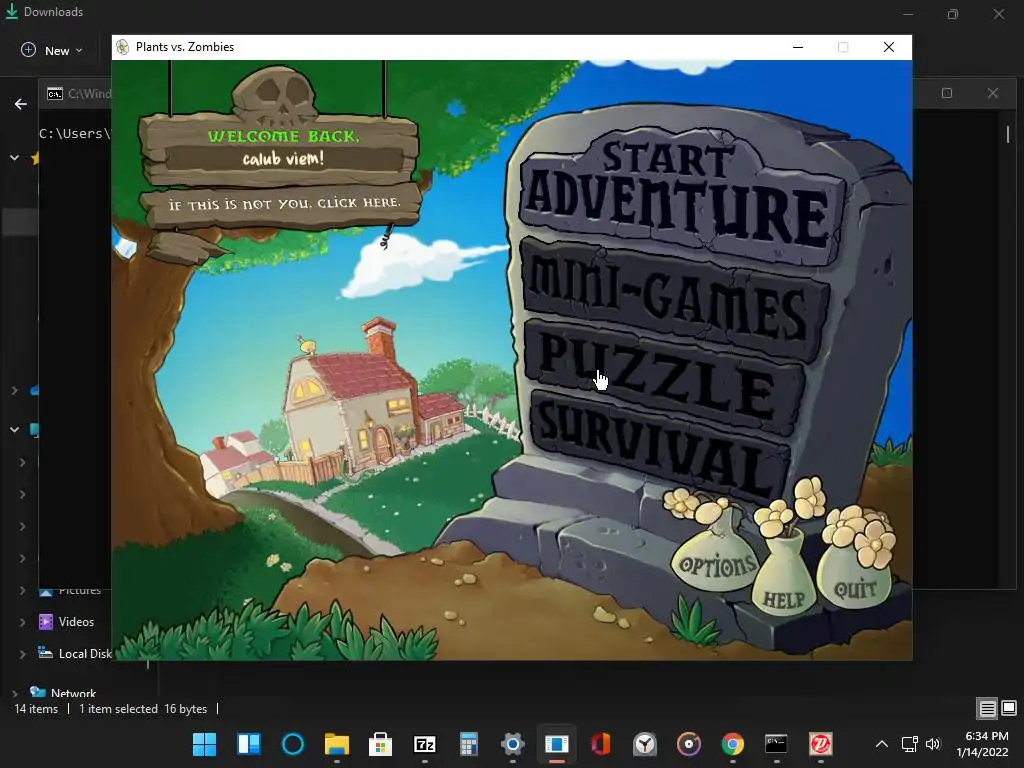Maximize the Command Prompt window
This screenshot has width=1024, height=768.
[947, 93]
